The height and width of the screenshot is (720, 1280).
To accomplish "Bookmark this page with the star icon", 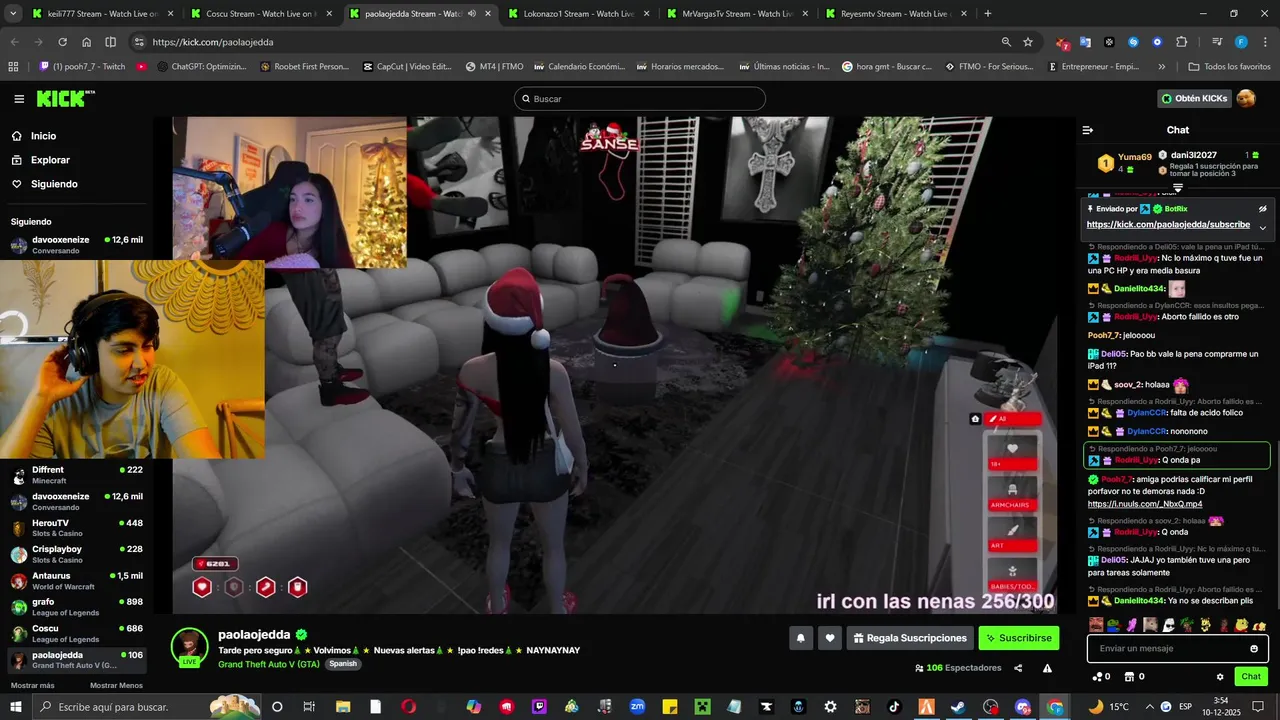I will click(1028, 42).
